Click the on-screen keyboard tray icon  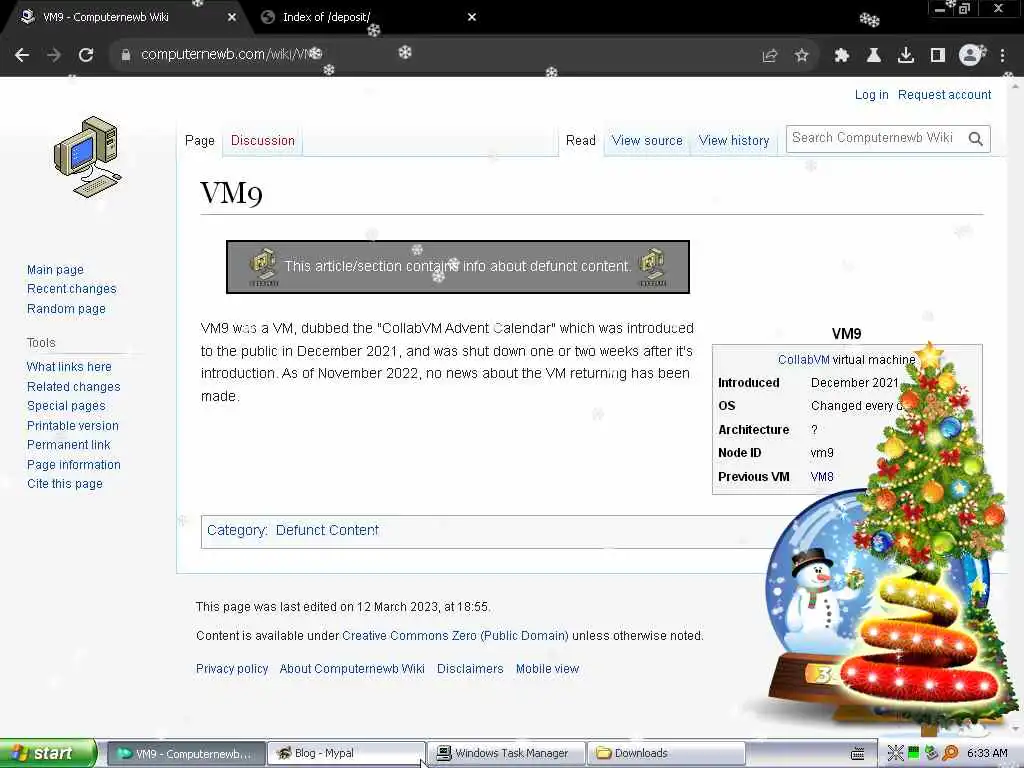pyautogui.click(x=857, y=754)
